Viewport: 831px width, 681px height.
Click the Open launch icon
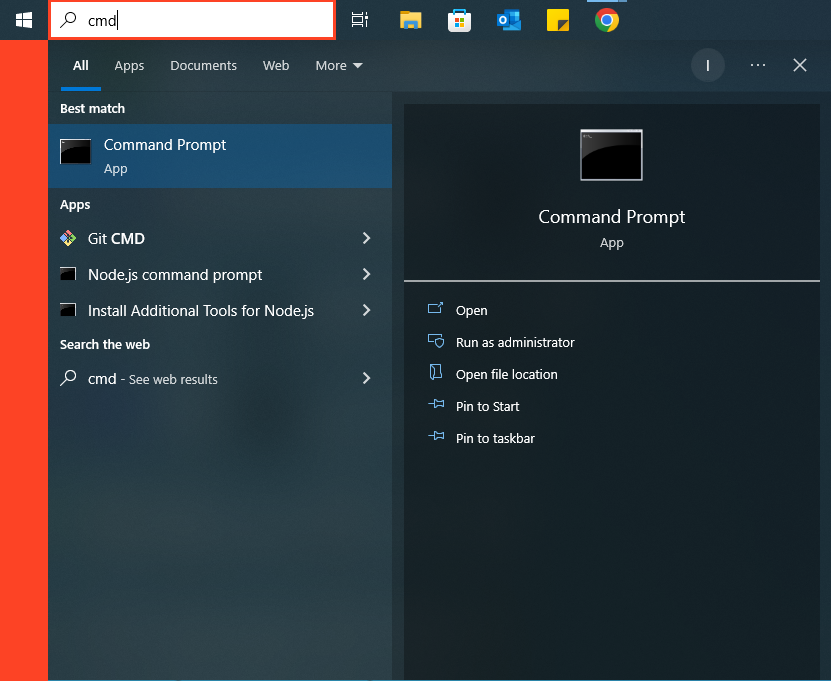[436, 308]
